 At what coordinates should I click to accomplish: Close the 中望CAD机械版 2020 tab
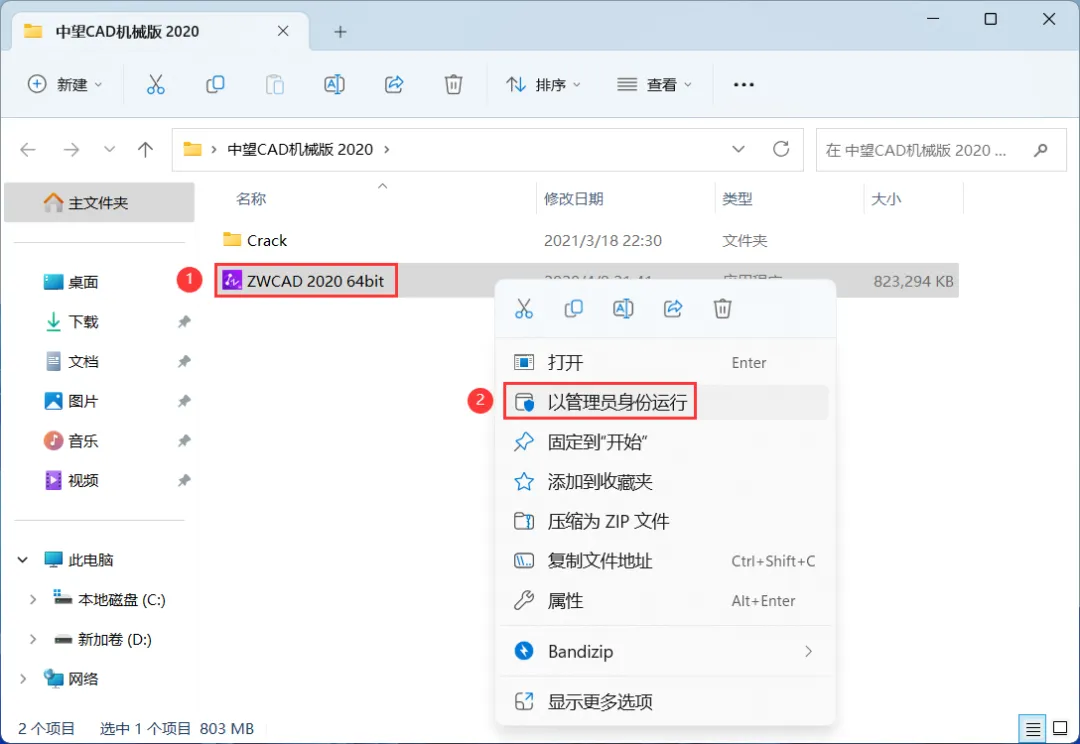click(283, 31)
